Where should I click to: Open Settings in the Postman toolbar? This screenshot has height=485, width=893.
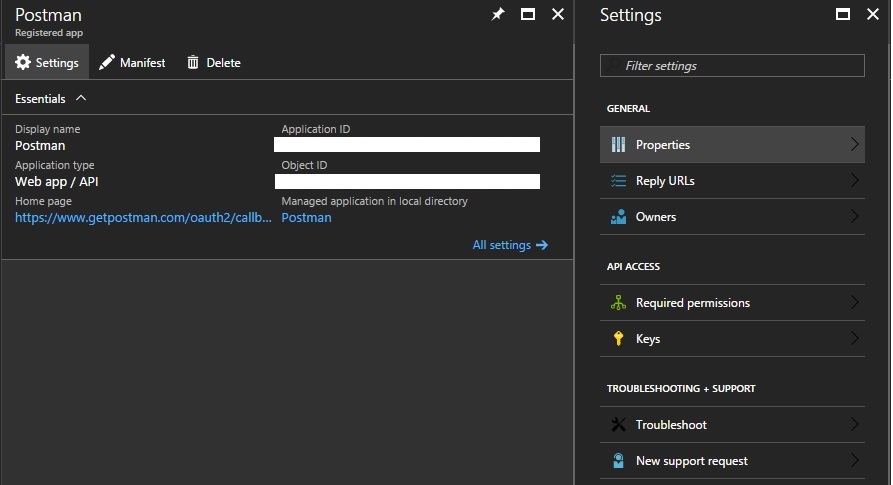(x=47, y=62)
